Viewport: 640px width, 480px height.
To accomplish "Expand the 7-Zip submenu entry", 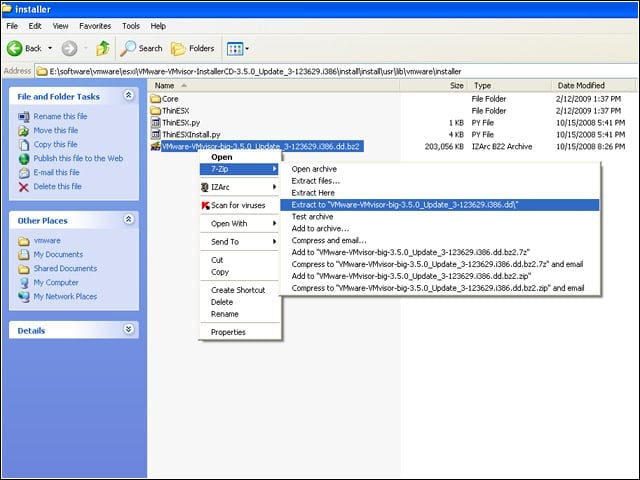I will tap(239, 169).
